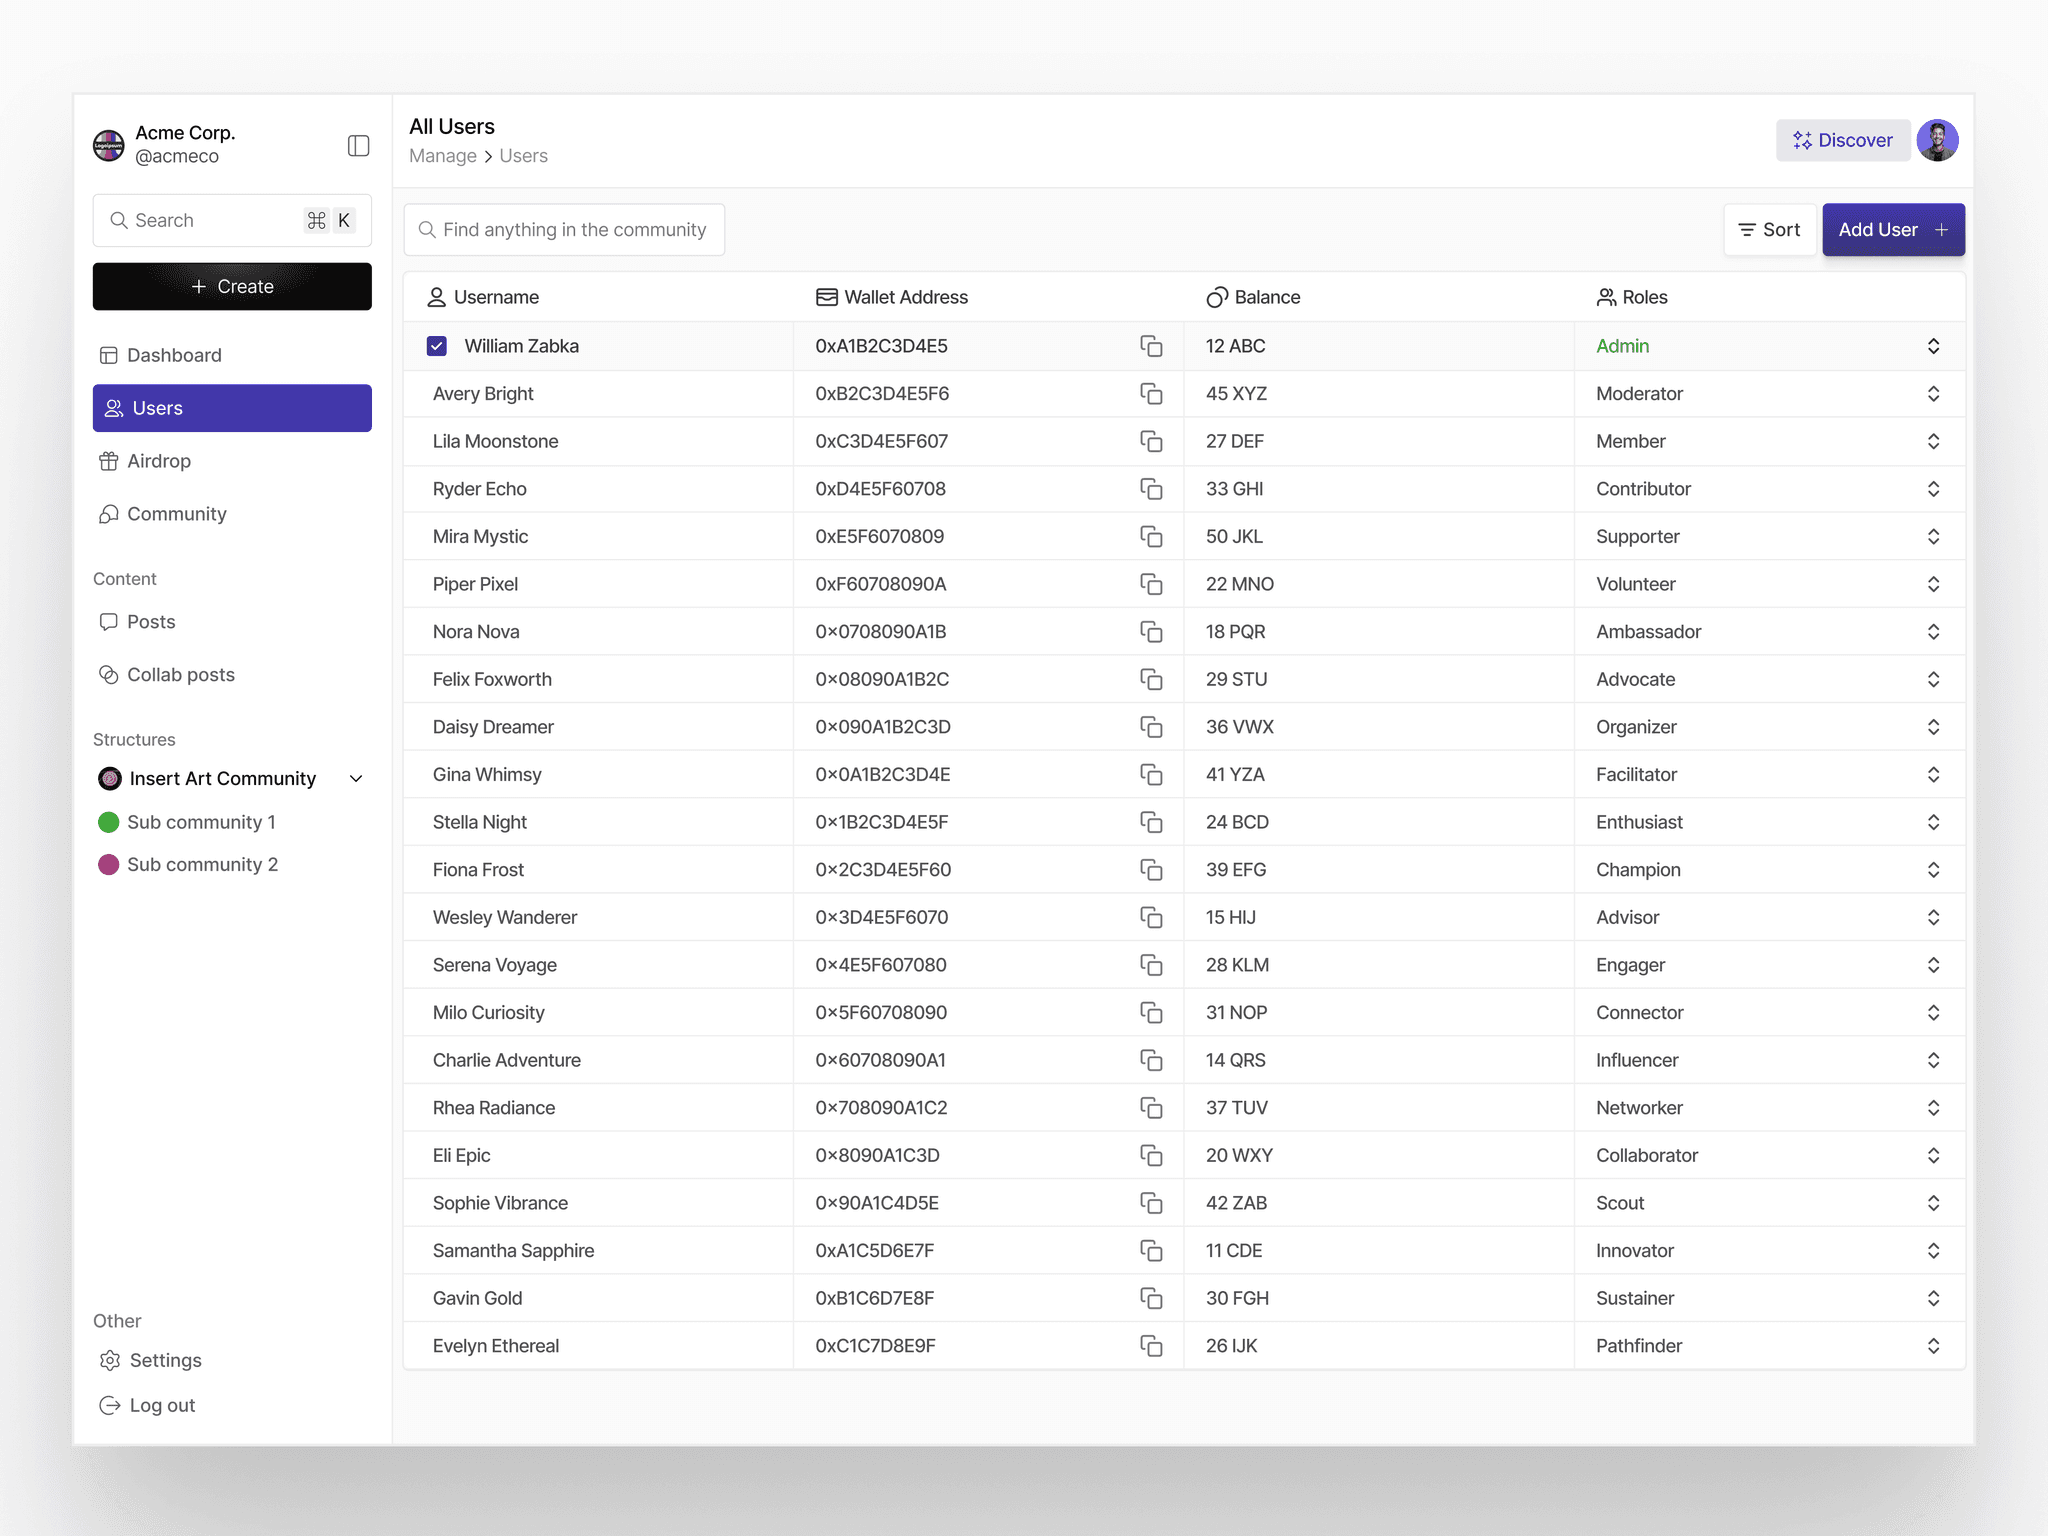This screenshot has width=2048, height=1536.
Task: Open role selector for Gavin Gold
Action: pos(1933,1298)
